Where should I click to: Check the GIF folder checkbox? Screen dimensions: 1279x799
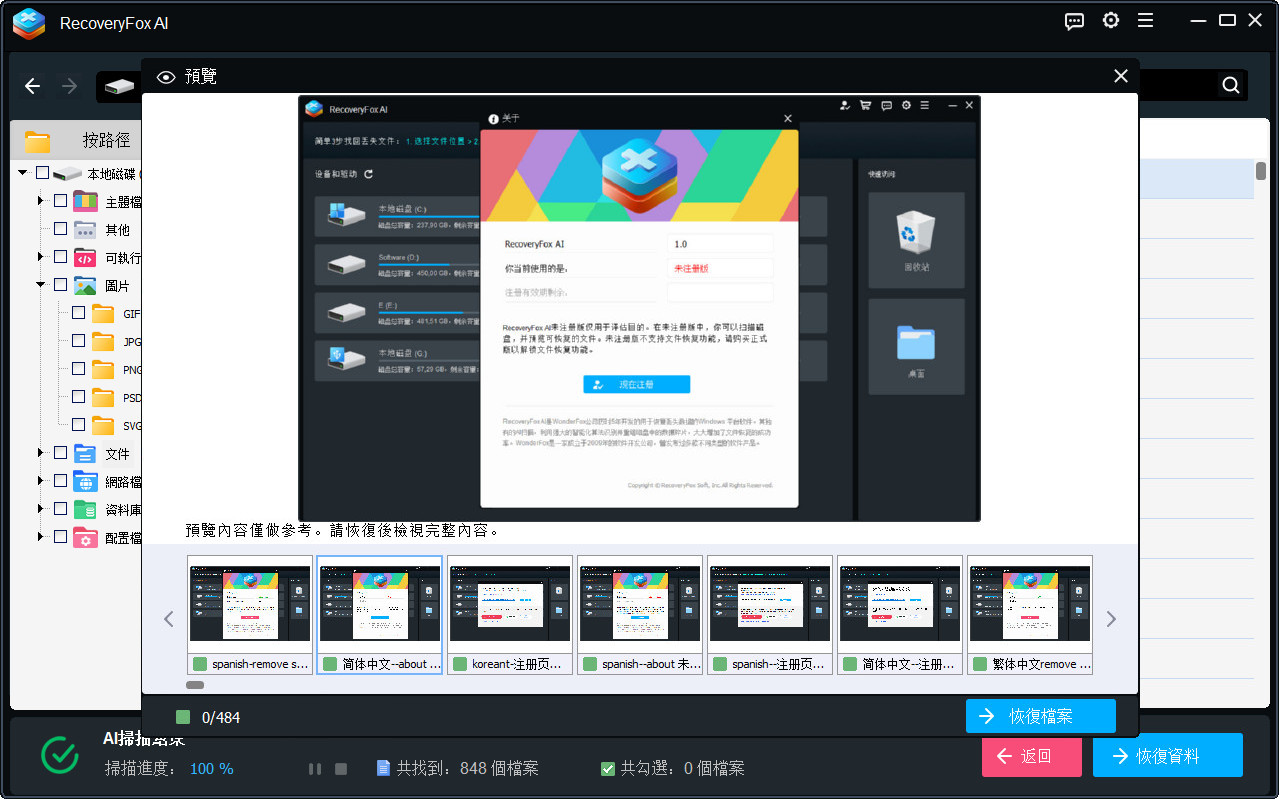[78, 313]
